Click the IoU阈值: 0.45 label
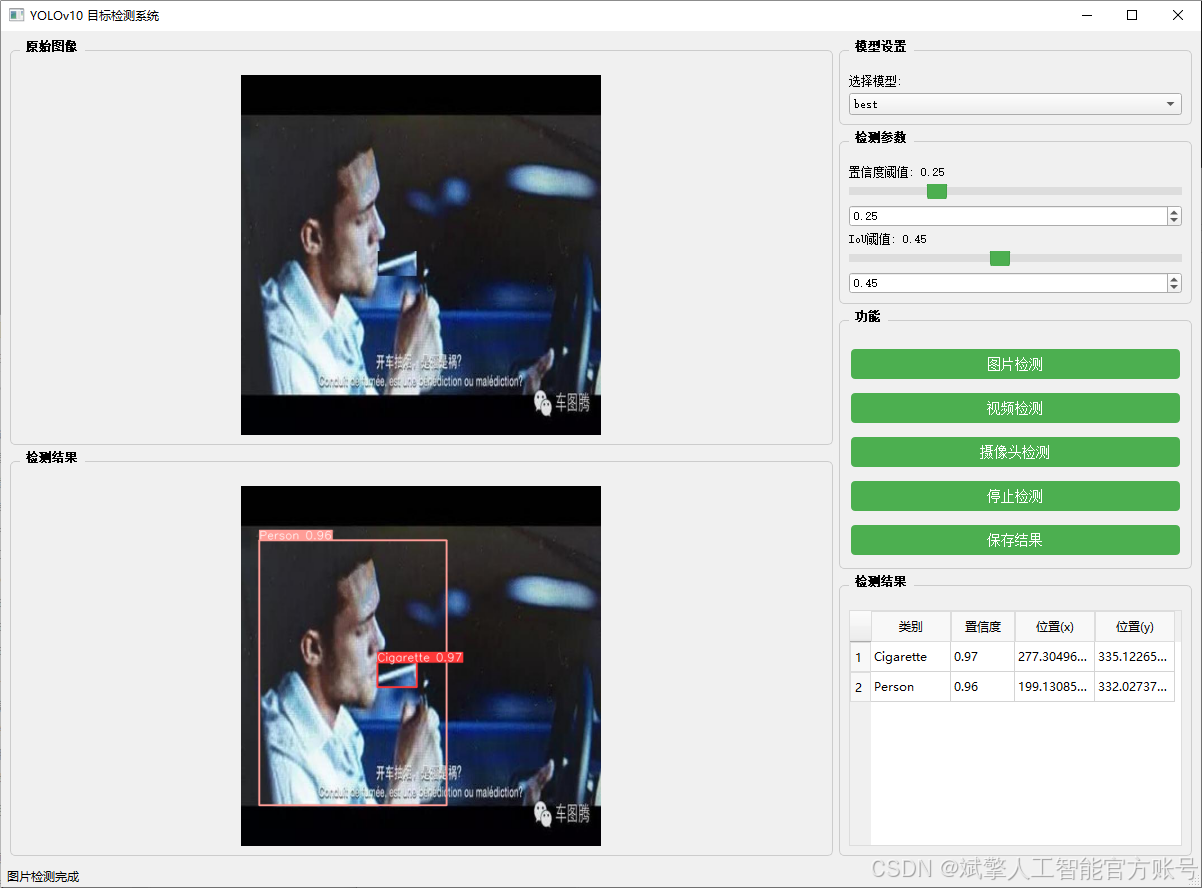Screen dimensions: 1202x888 click(888, 239)
